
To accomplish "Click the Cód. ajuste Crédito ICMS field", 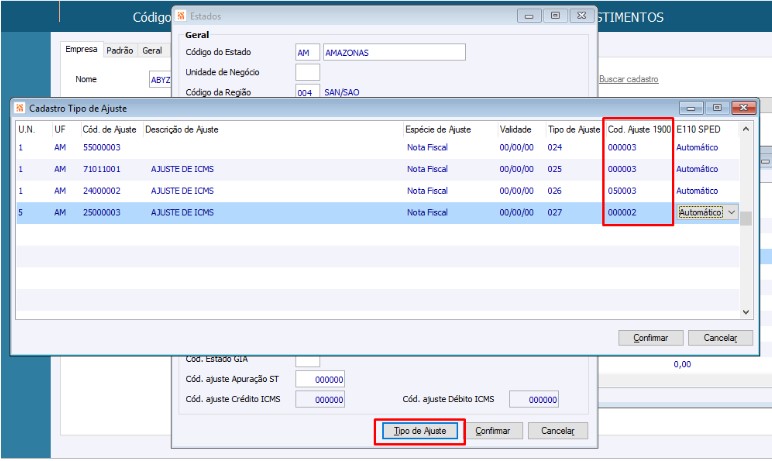I will [x=320, y=399].
